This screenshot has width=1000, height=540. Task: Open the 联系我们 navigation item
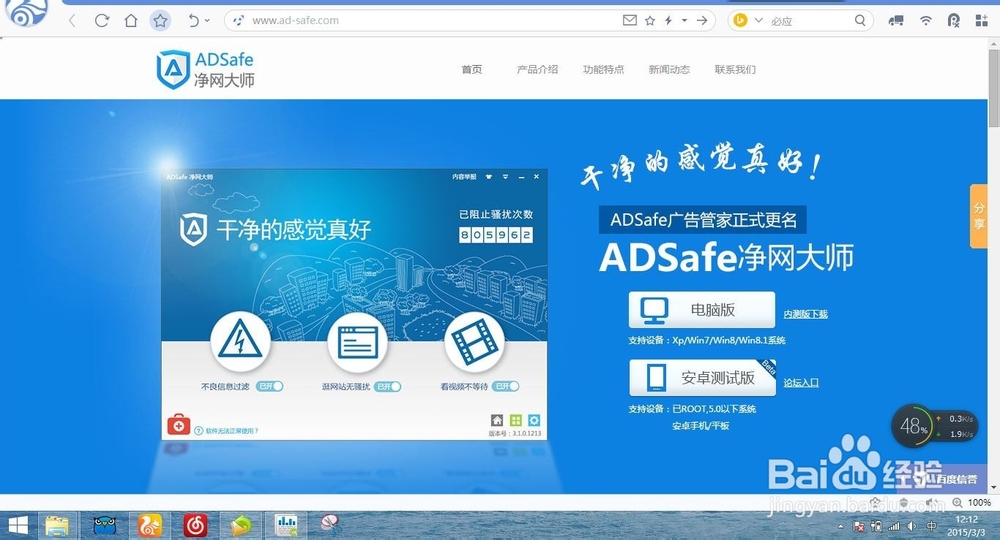[x=735, y=69]
